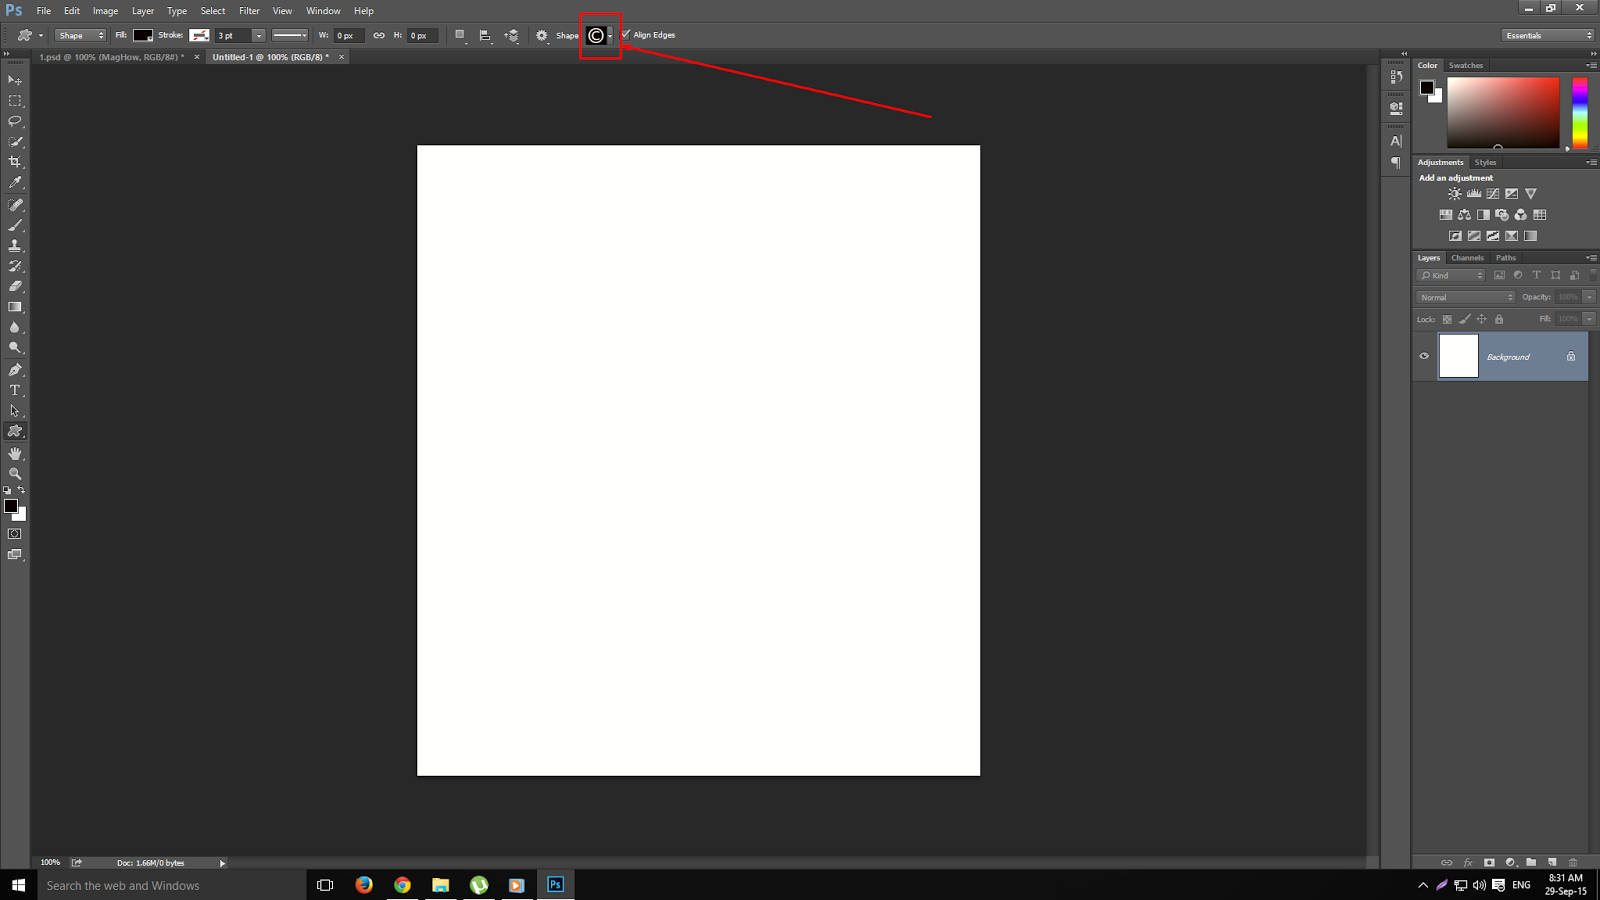This screenshot has height=900, width=1600.
Task: Open the Layers panel menu
Action: pyautogui.click(x=1591, y=258)
